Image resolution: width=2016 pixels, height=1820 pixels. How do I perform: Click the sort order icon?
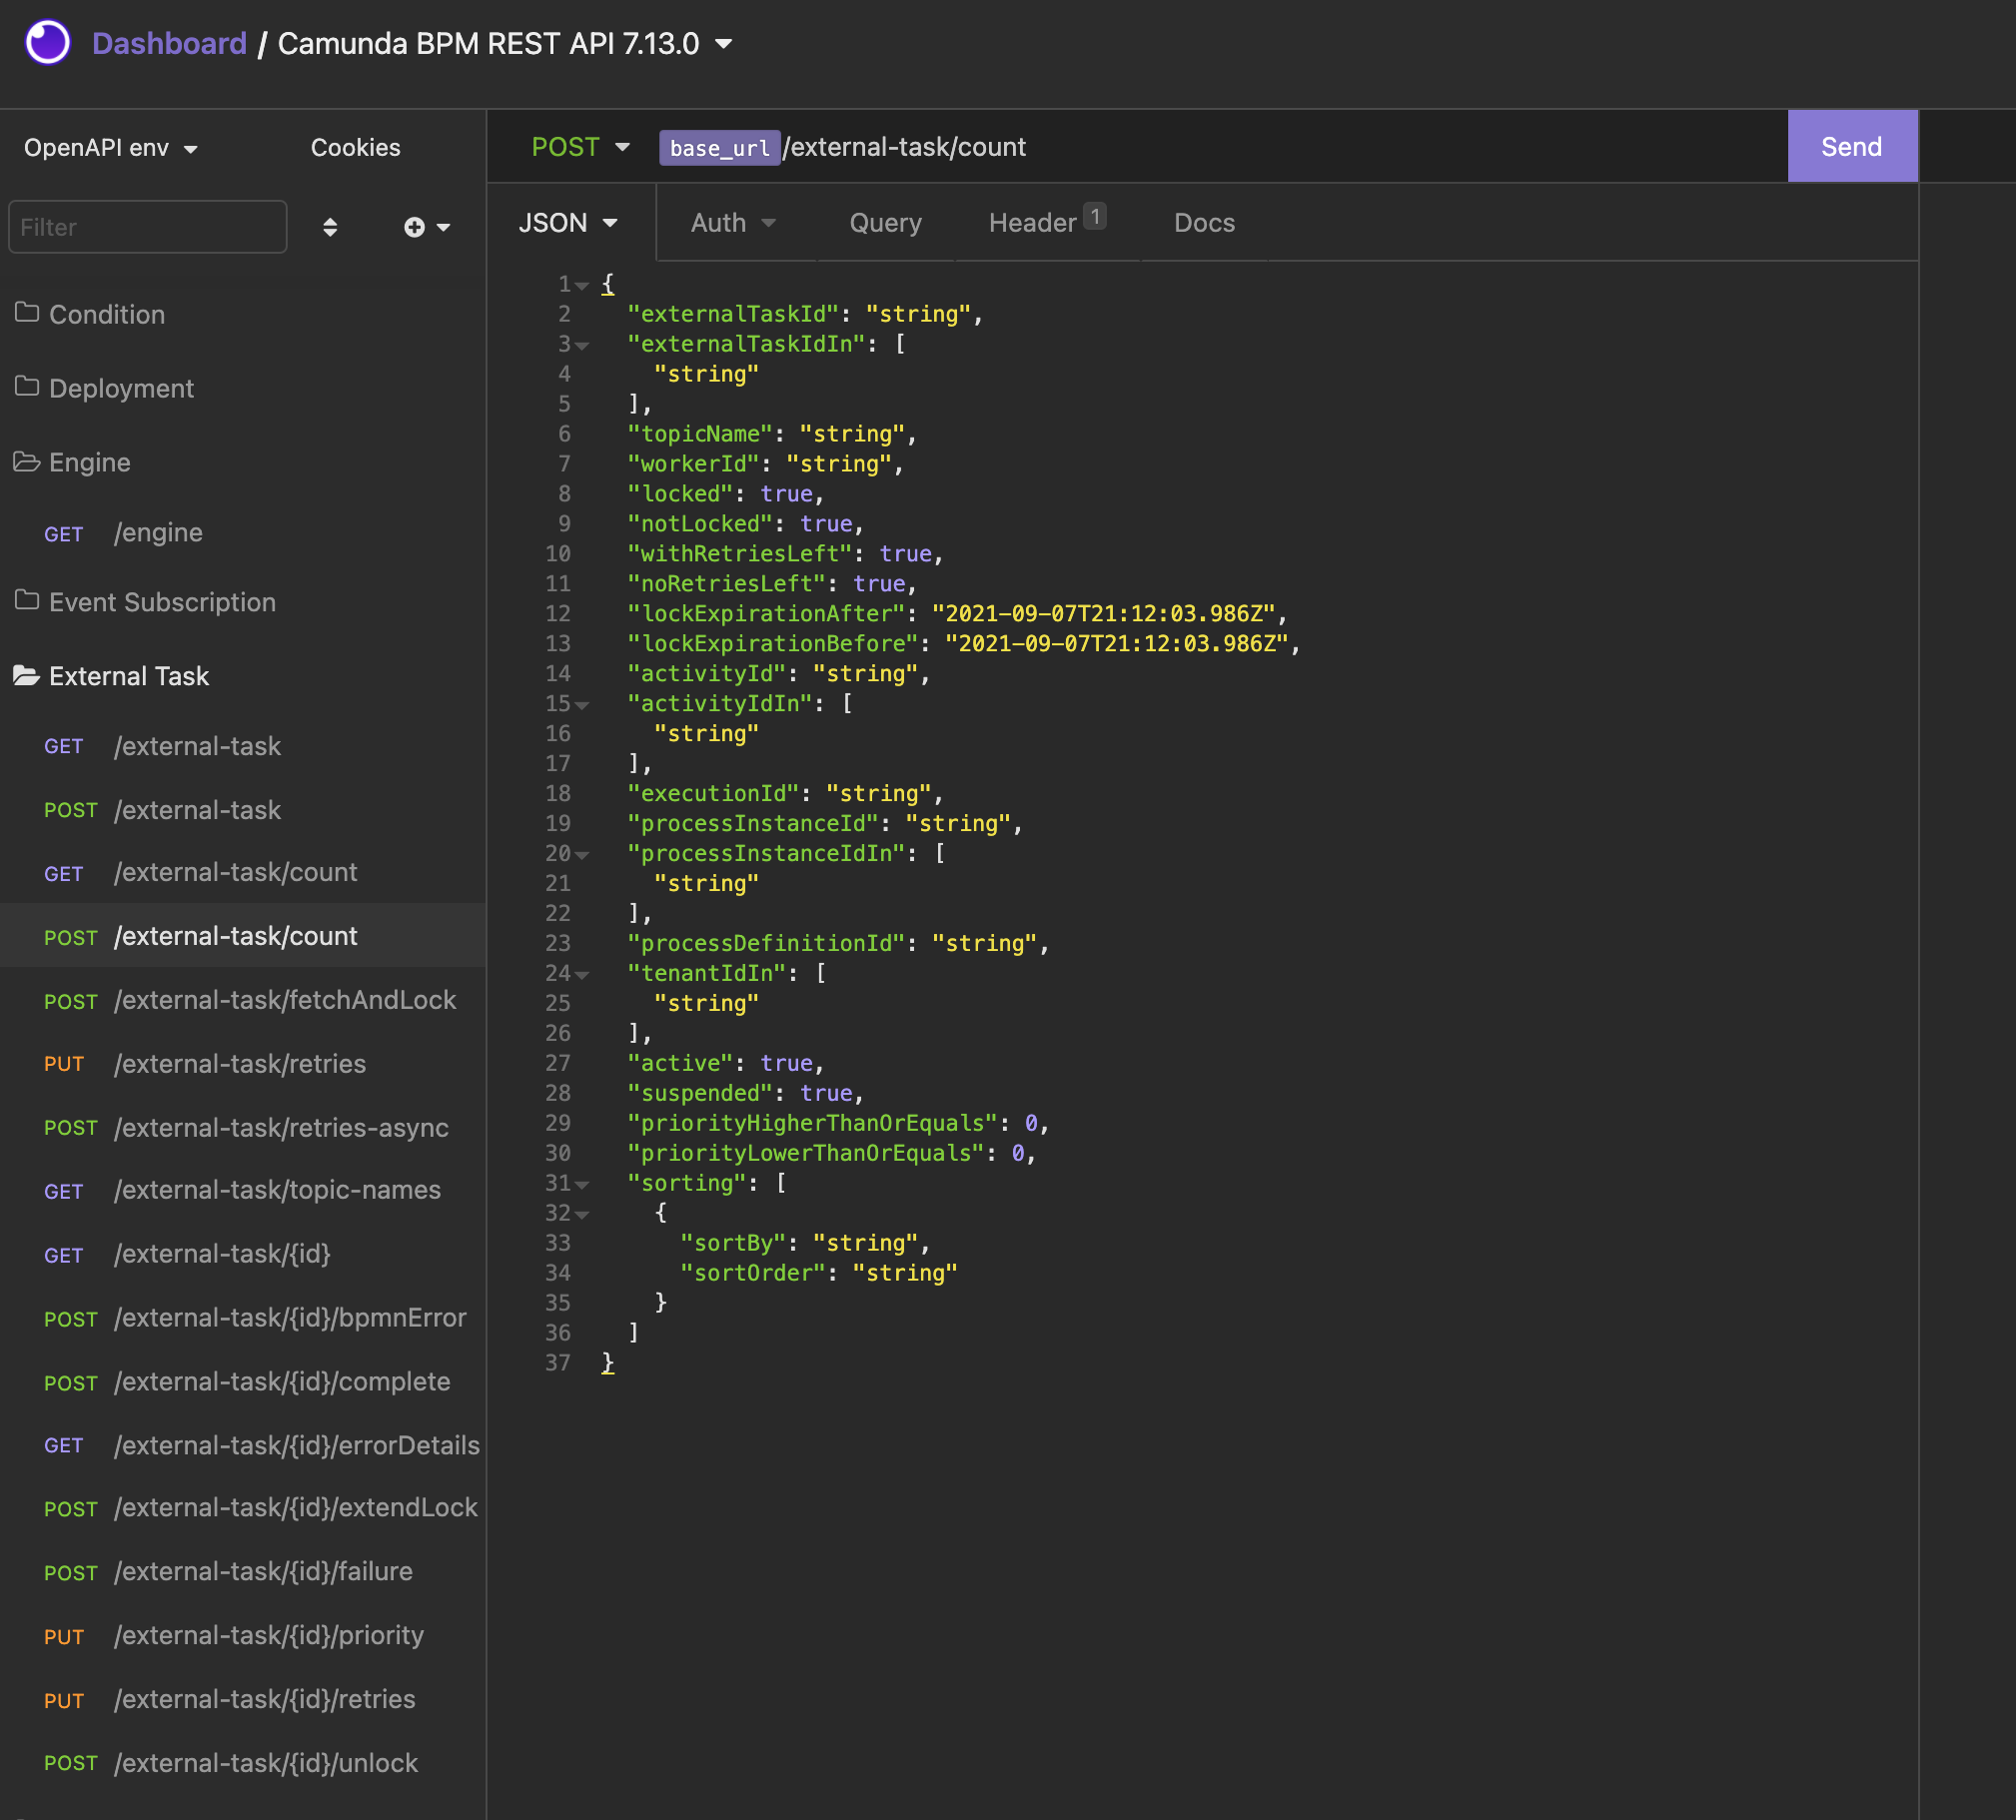[x=330, y=227]
